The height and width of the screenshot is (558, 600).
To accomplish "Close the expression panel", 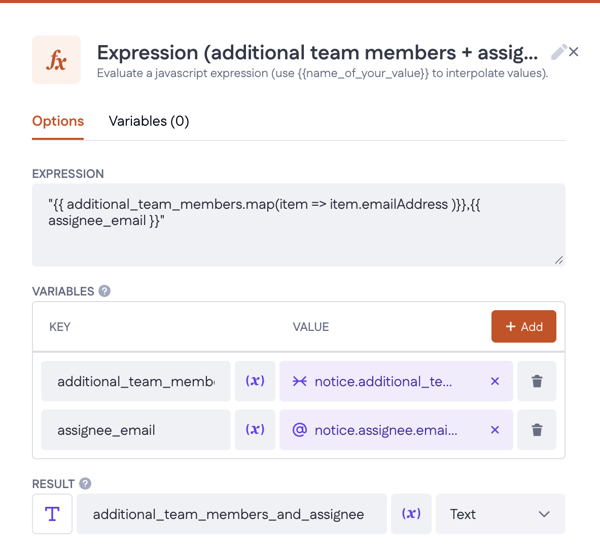I will pos(574,52).
